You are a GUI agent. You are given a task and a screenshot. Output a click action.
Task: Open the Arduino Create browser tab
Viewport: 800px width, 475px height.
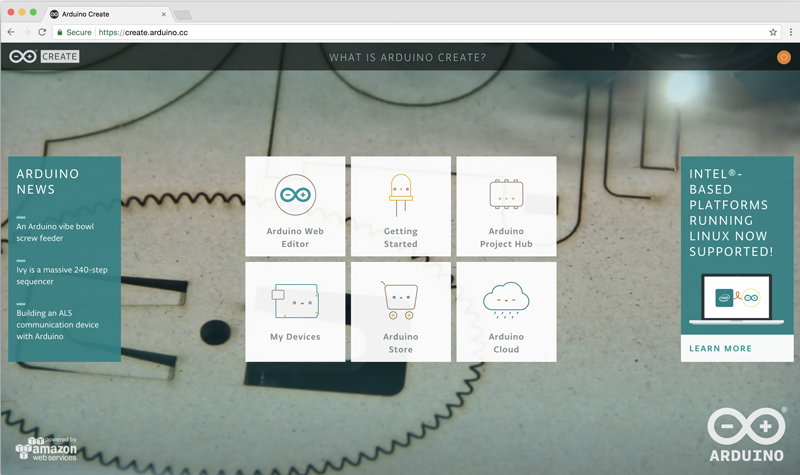coord(105,14)
